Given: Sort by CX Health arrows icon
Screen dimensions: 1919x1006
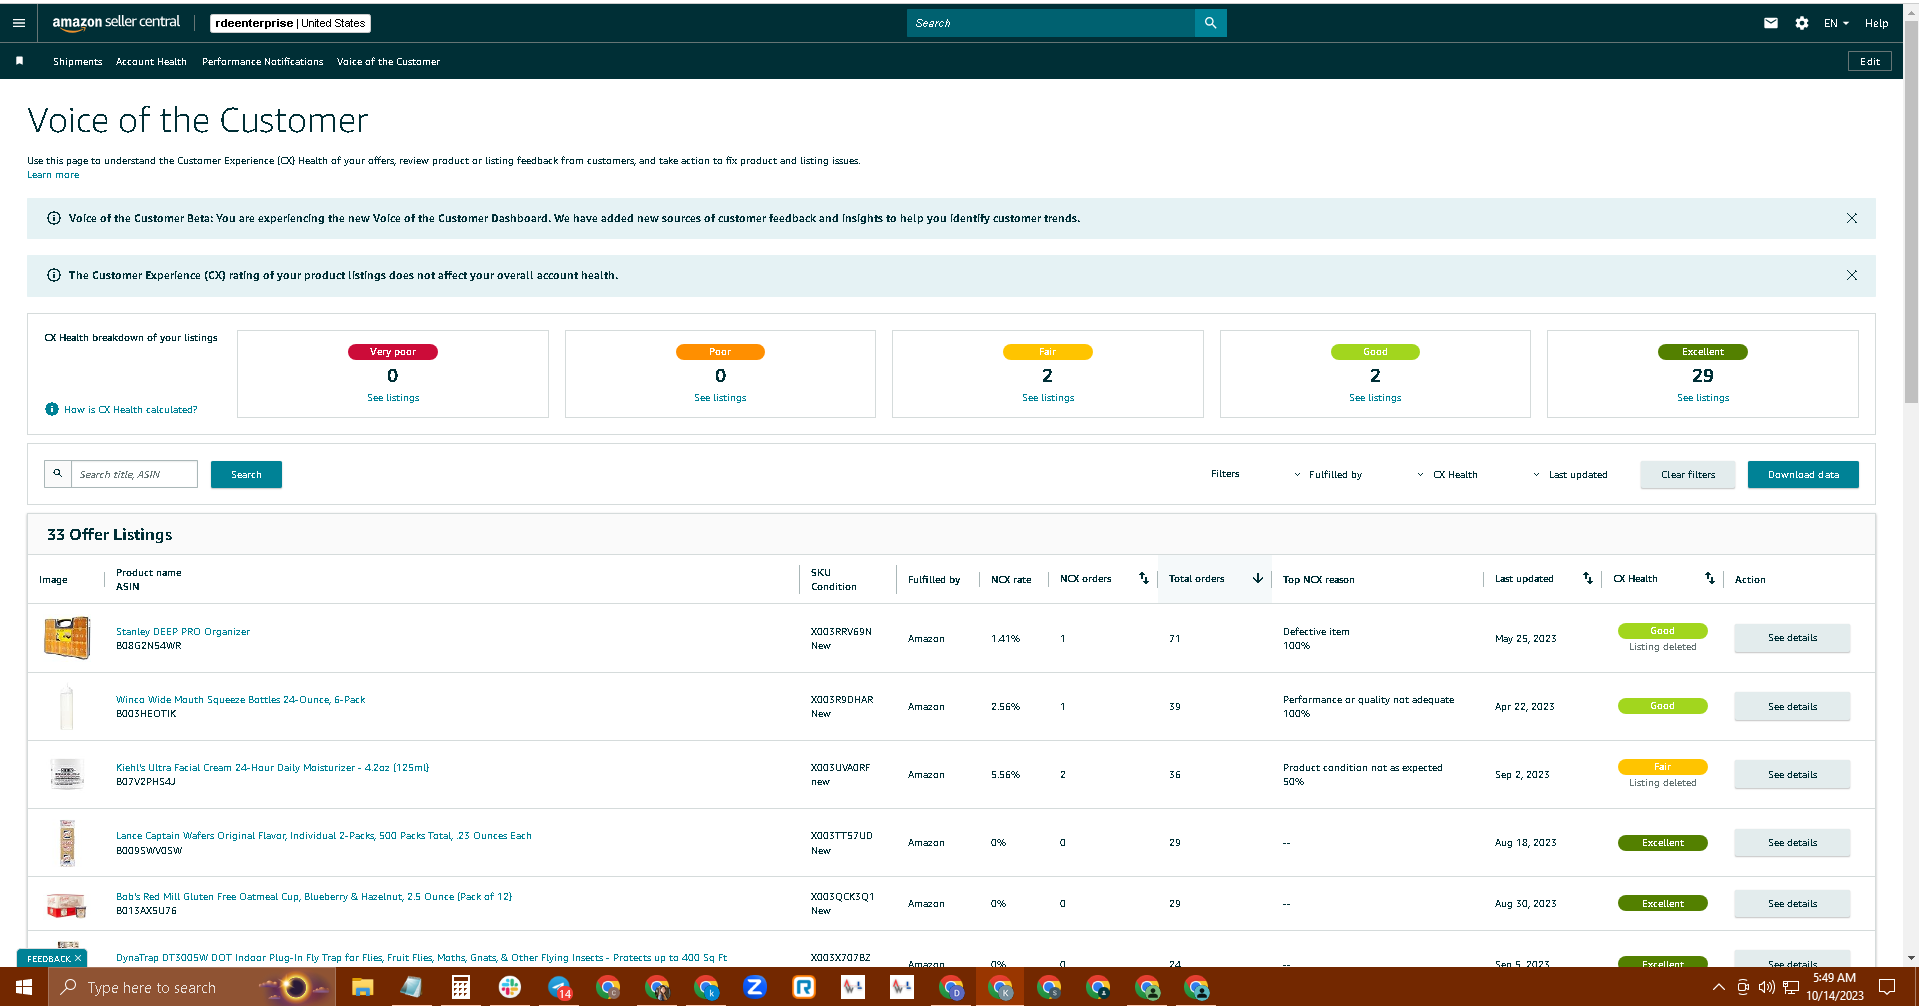Looking at the screenshot, I should [1709, 578].
